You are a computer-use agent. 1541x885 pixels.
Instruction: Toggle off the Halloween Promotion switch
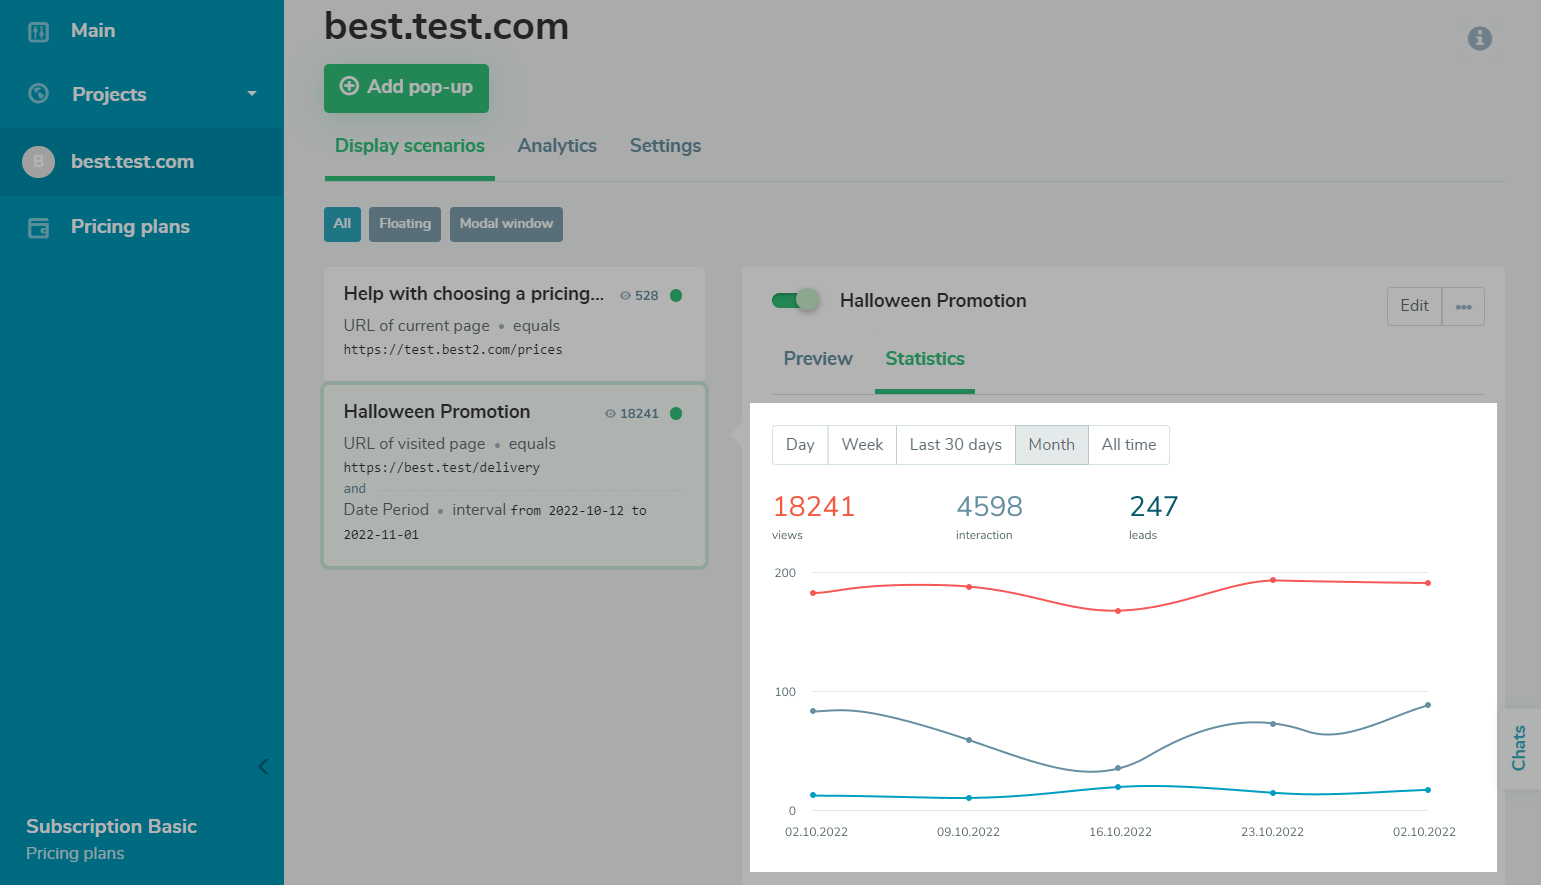[796, 300]
